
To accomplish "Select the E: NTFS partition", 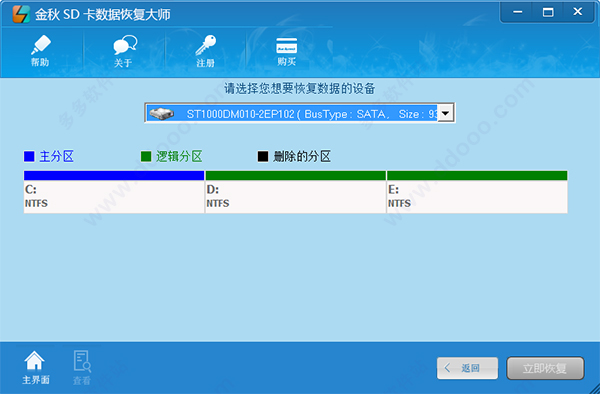I will coord(477,197).
